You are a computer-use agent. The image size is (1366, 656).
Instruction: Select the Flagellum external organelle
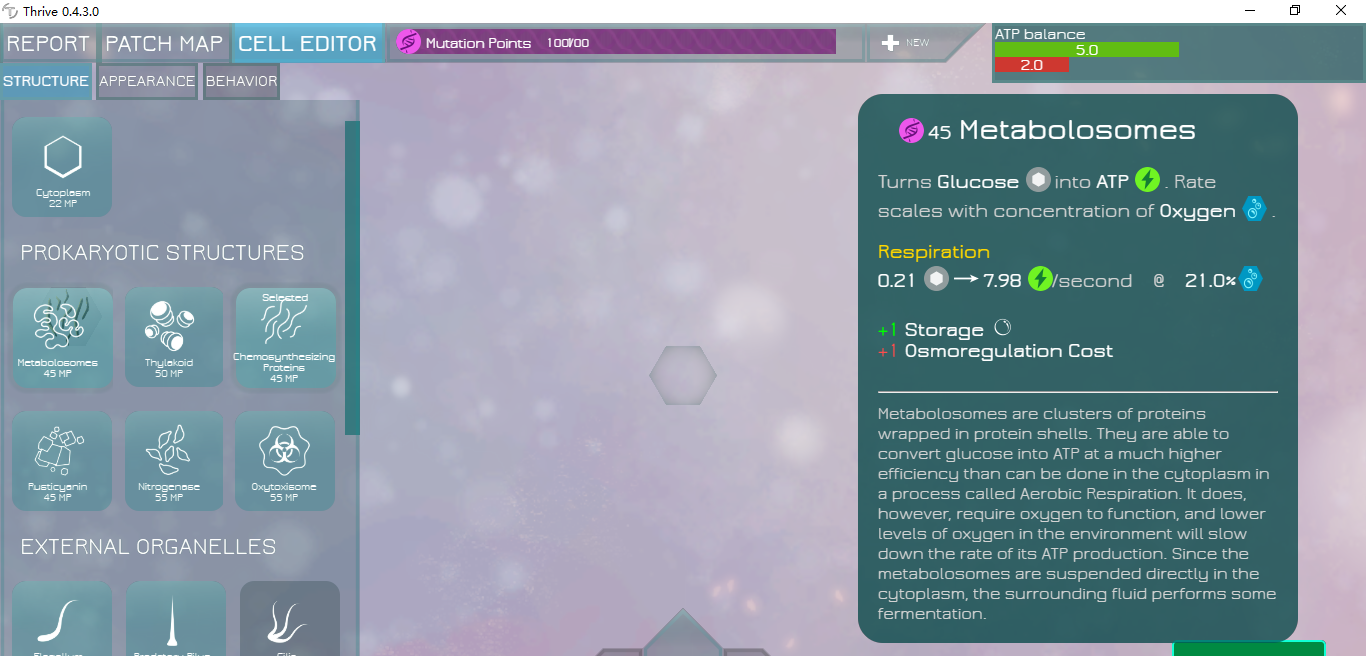[62, 620]
